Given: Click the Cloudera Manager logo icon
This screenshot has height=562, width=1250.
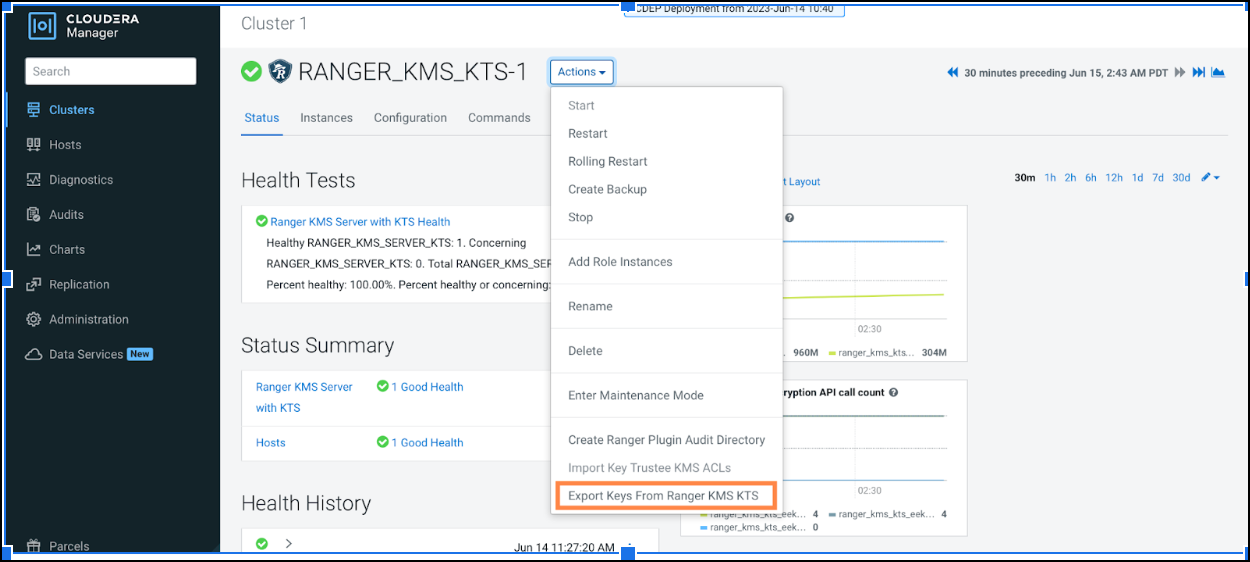Looking at the screenshot, I should (x=42, y=26).
